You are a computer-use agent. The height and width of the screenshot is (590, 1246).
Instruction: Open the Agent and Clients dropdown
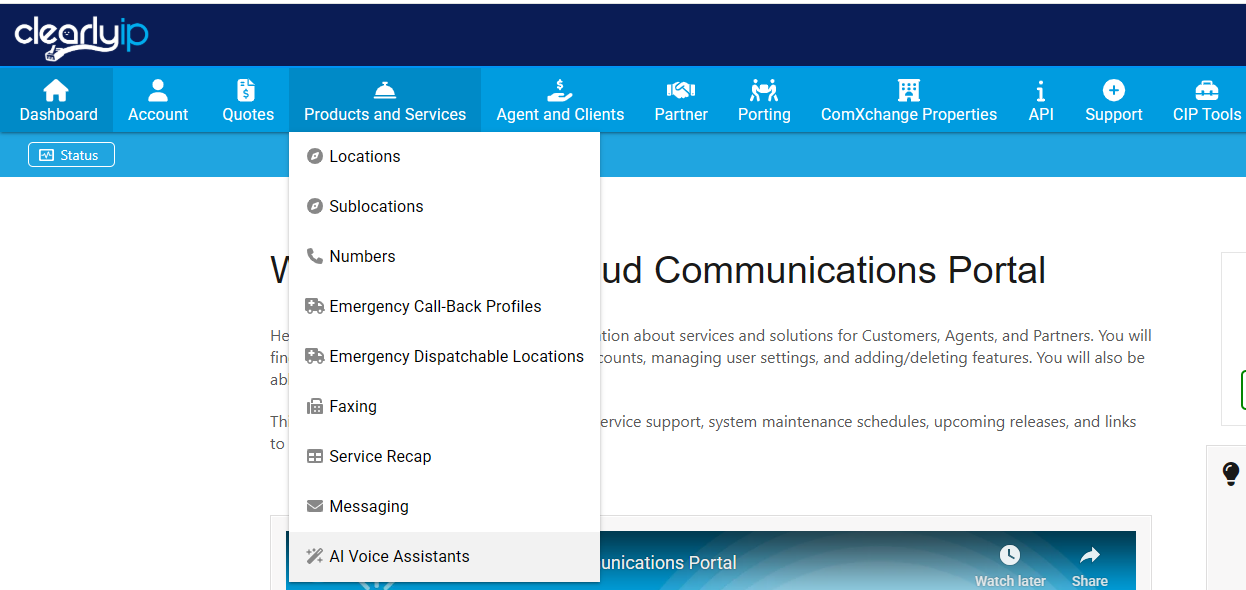click(560, 99)
